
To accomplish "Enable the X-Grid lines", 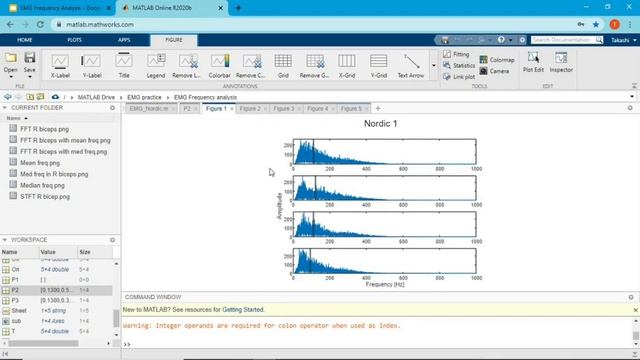I will [347, 66].
